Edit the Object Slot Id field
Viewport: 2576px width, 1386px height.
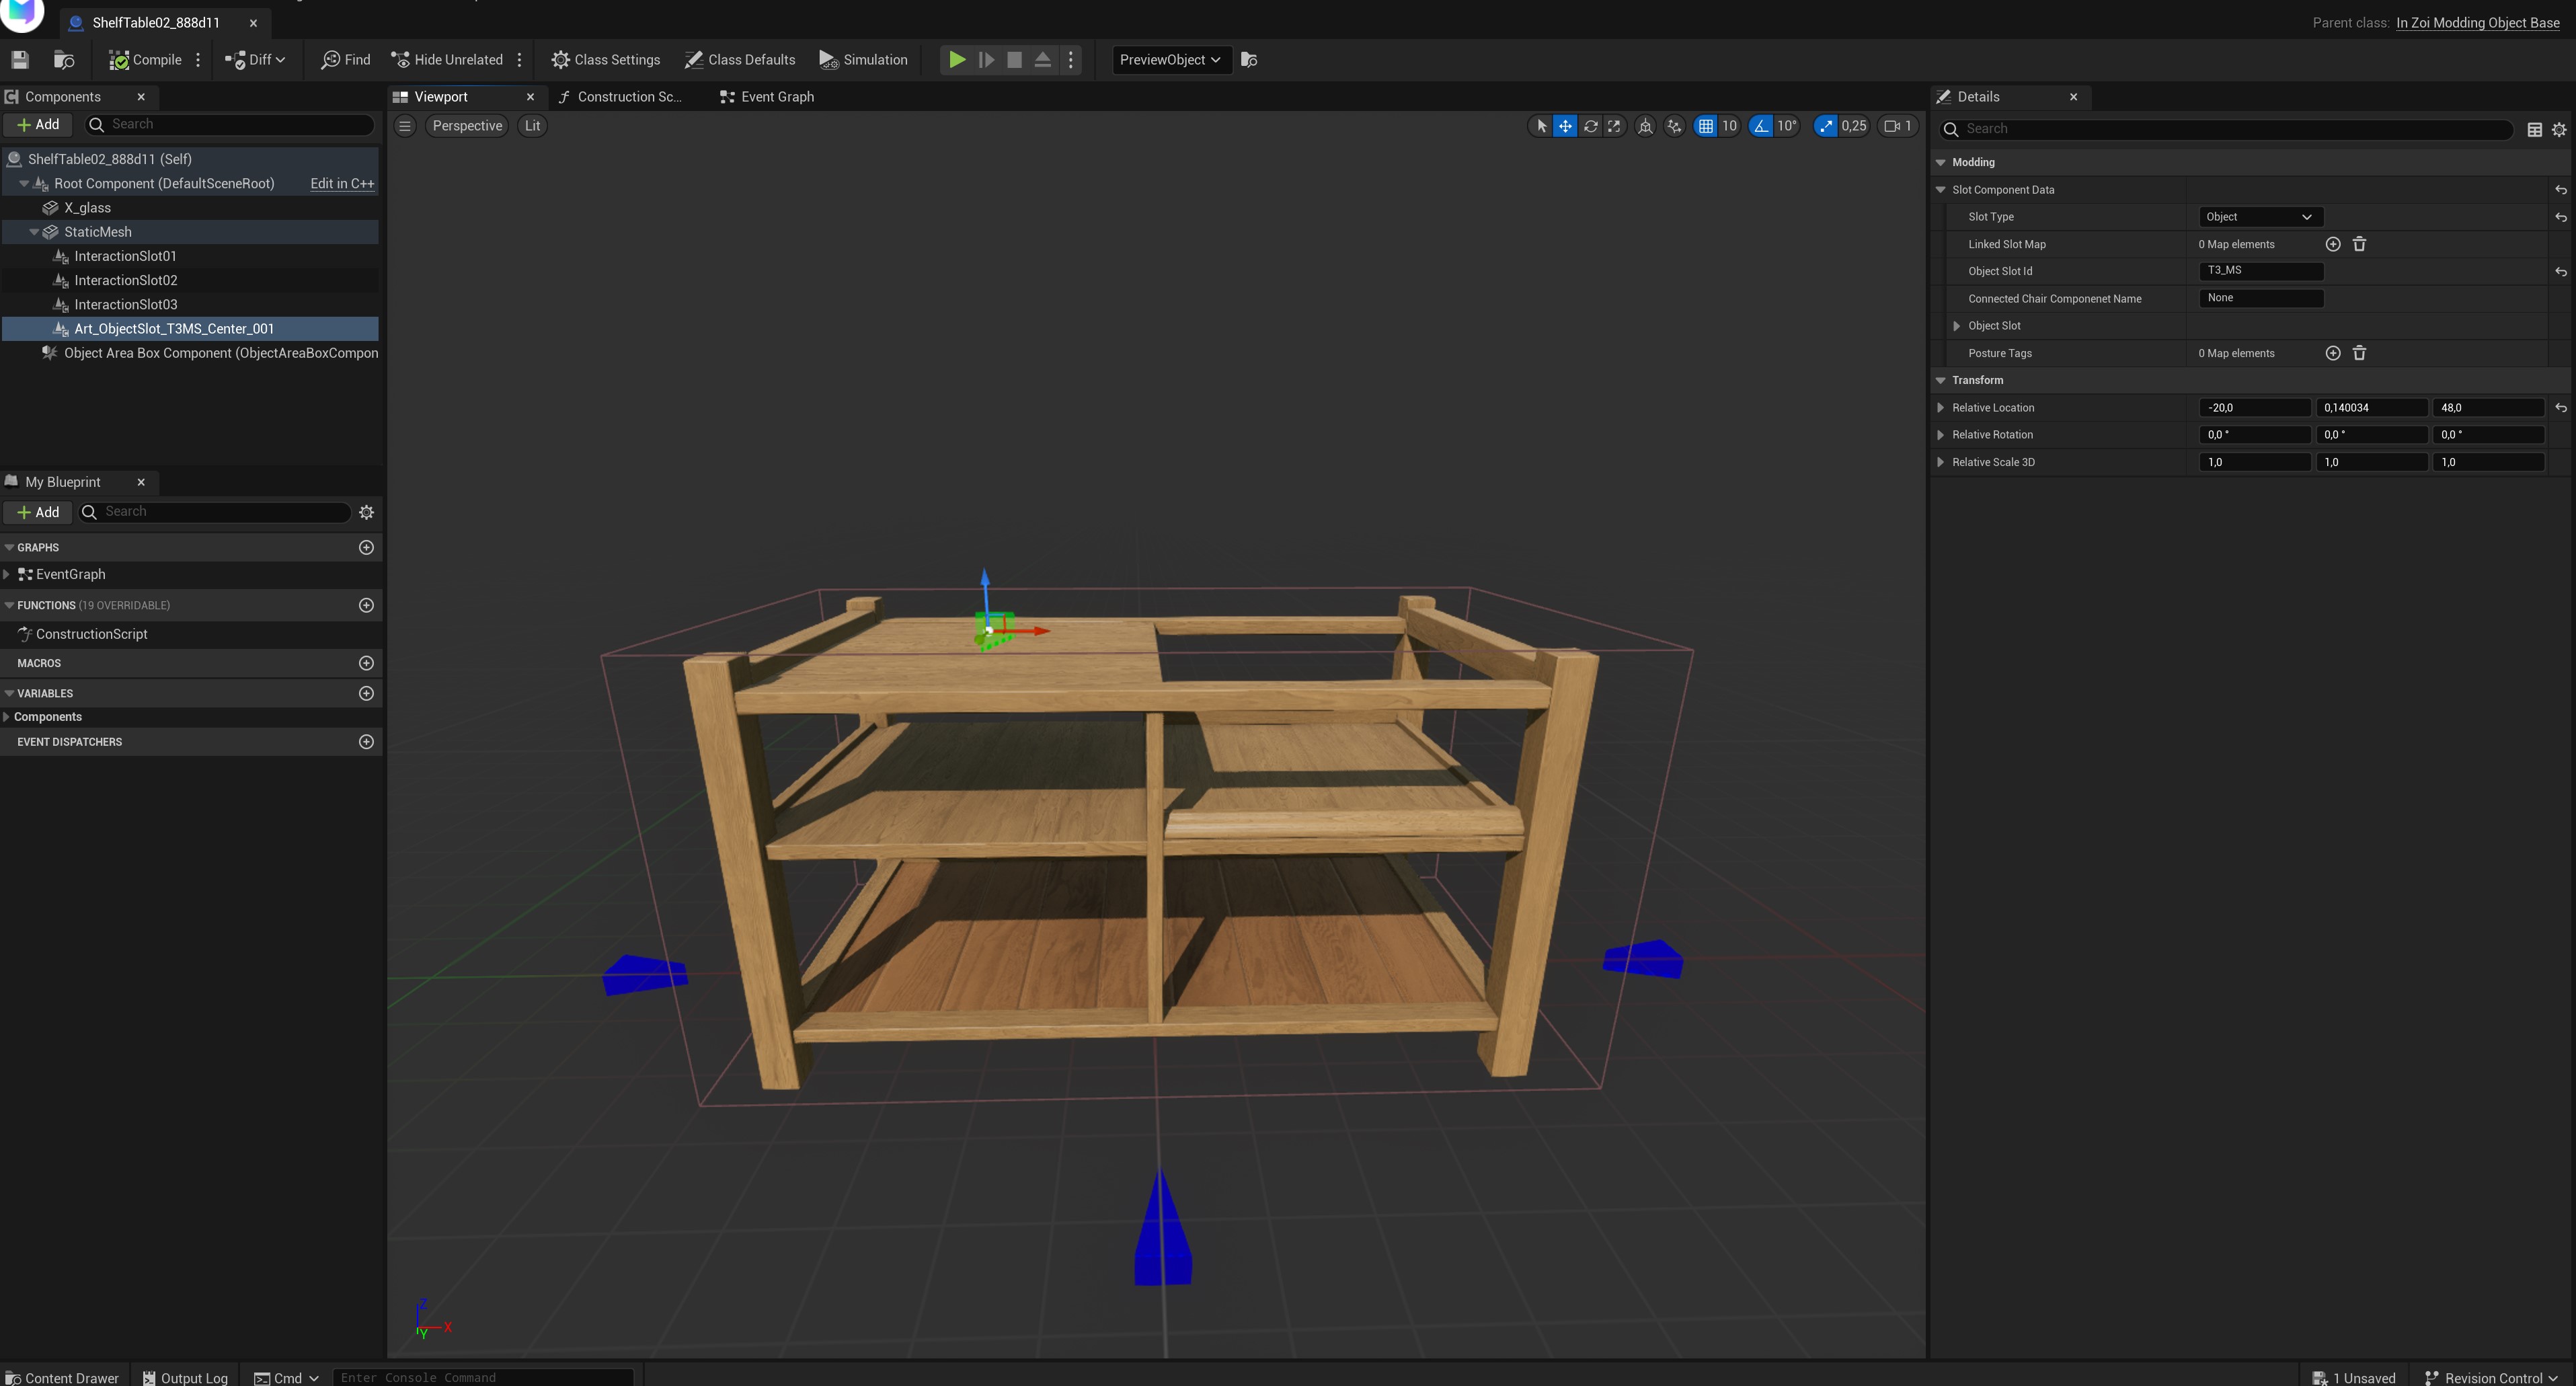(x=2260, y=271)
